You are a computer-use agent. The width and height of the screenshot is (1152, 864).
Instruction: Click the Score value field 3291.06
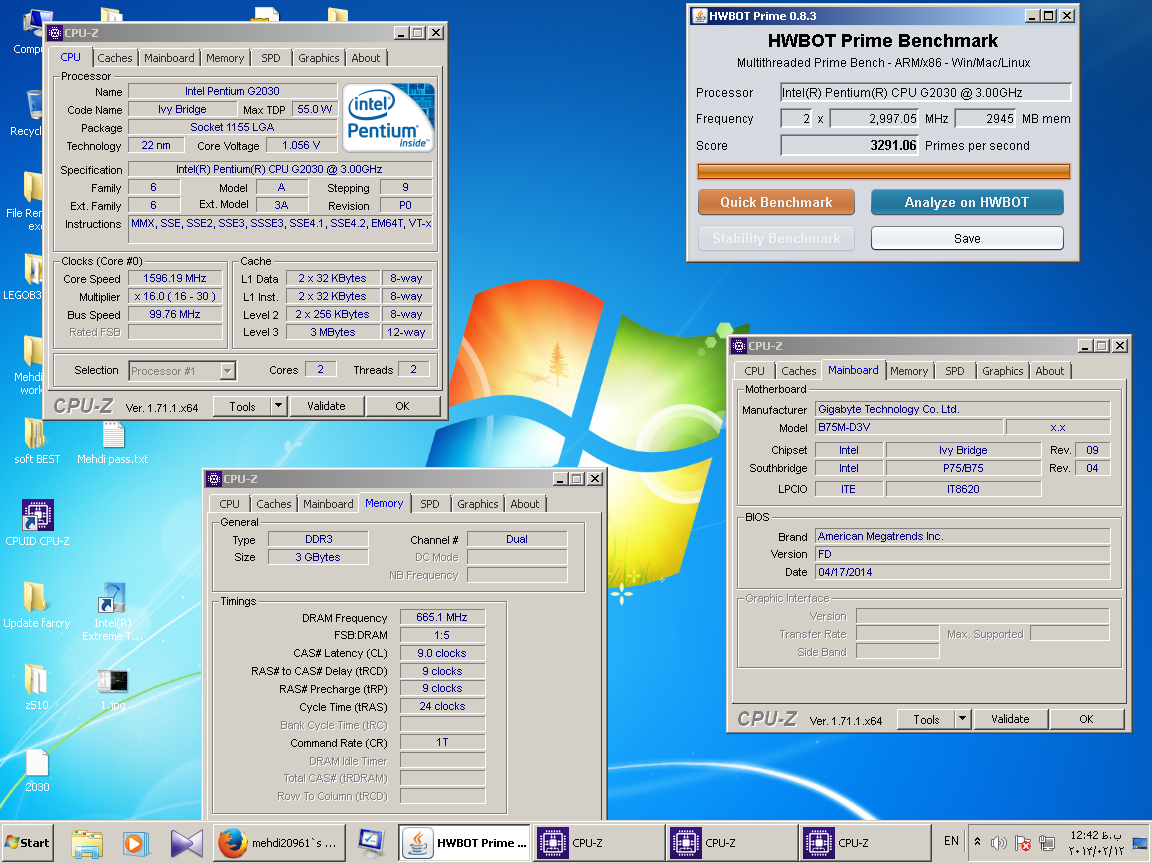[x=849, y=145]
